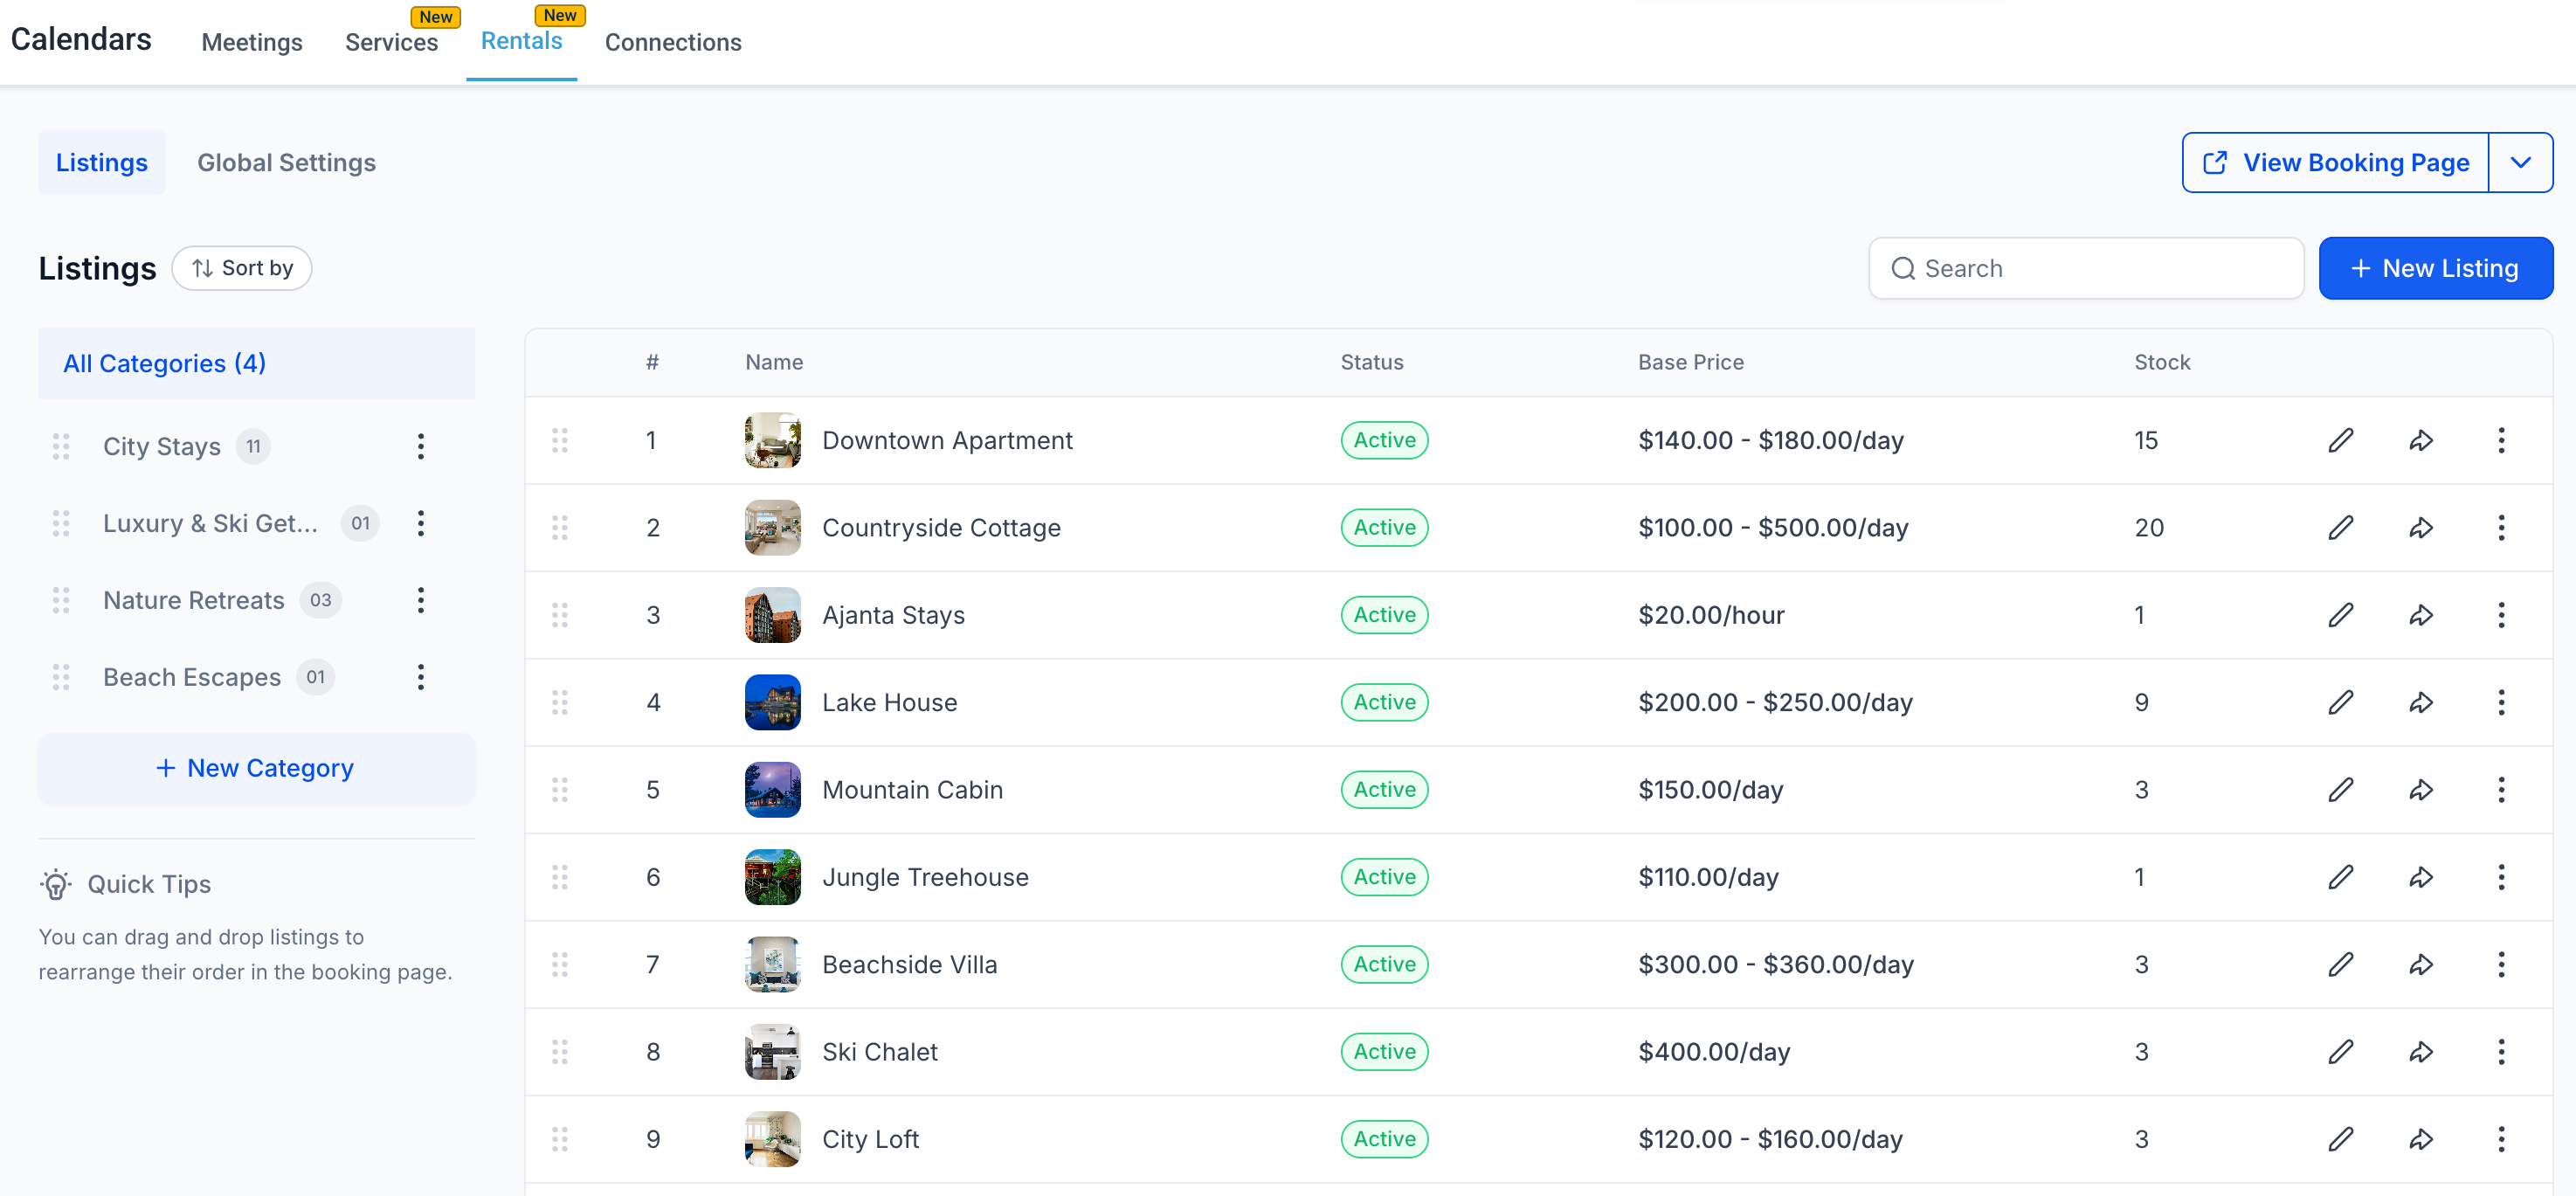Viewport: 2576px width, 1196px height.
Task: Click the share icon for Beachside Villa
Action: pos(2421,964)
